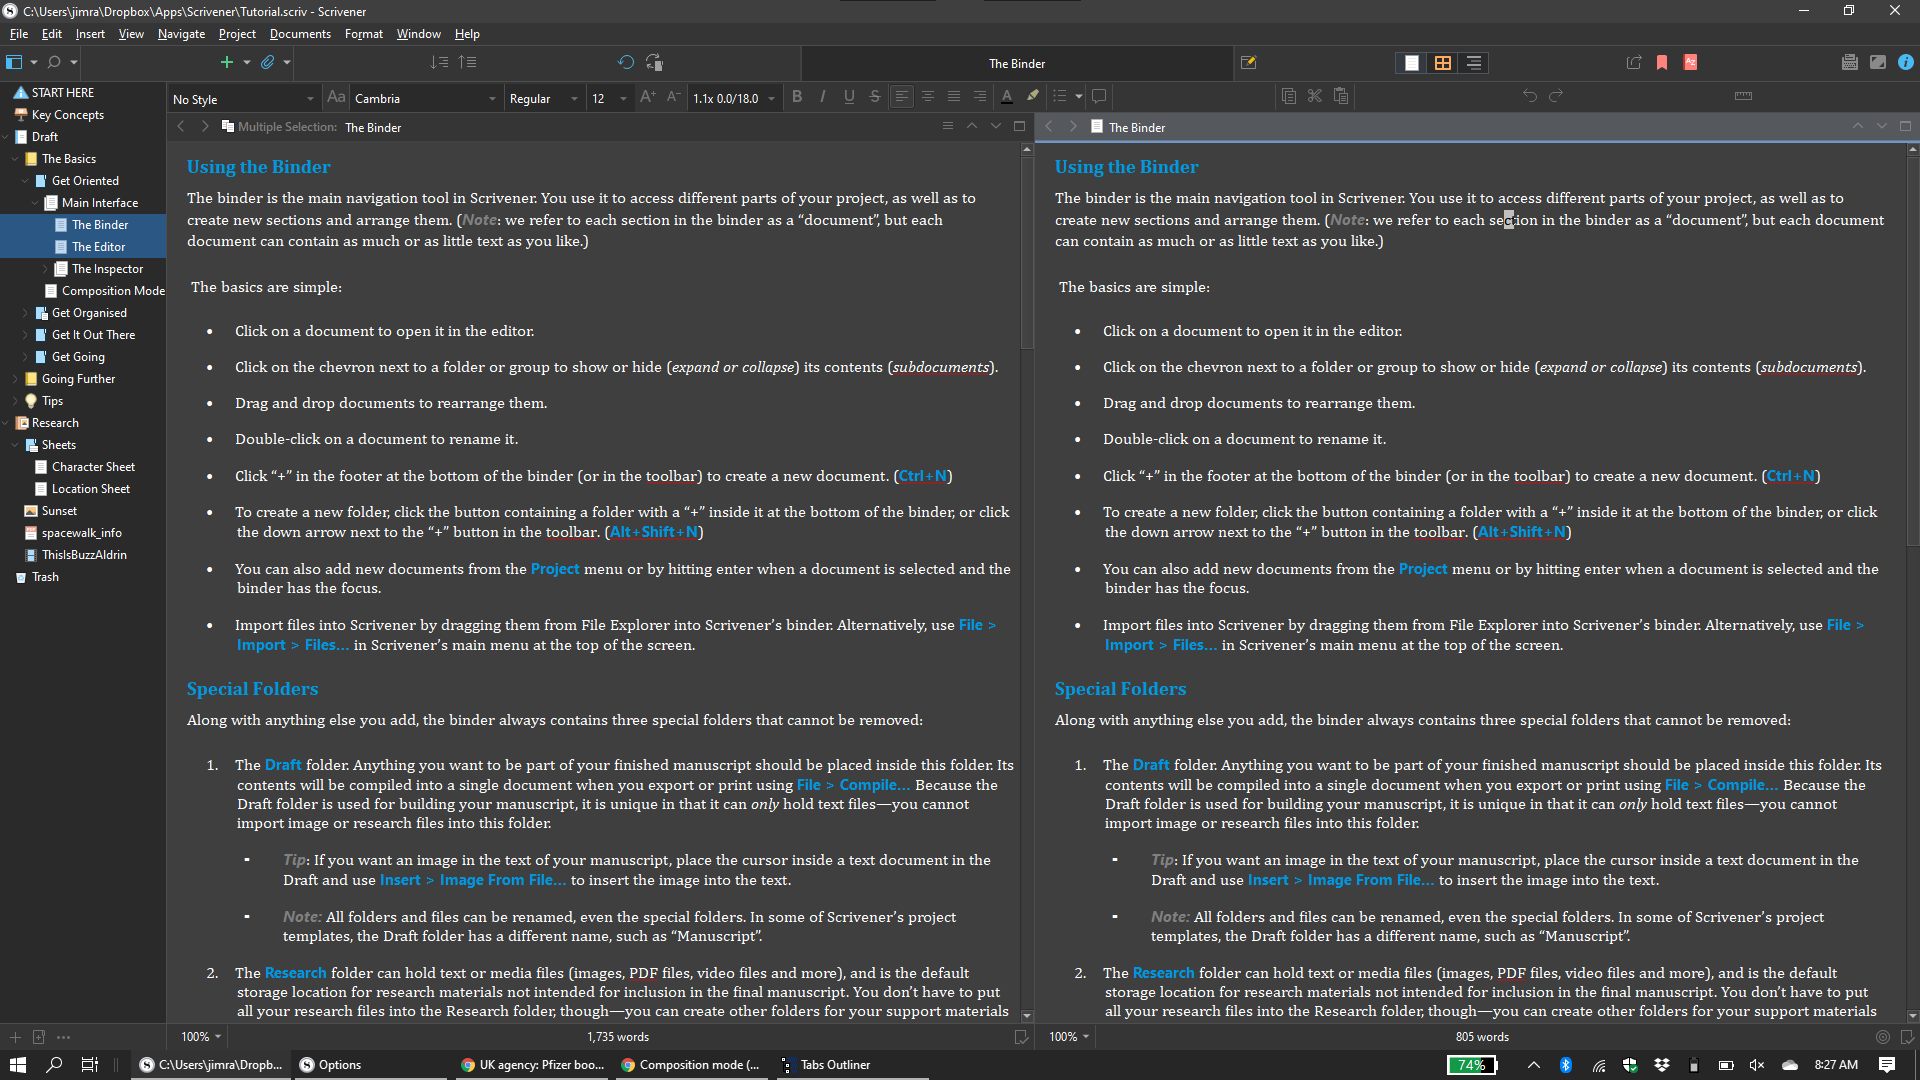
Task: Click the paperclip Import icon in toolbar
Action: [267, 62]
